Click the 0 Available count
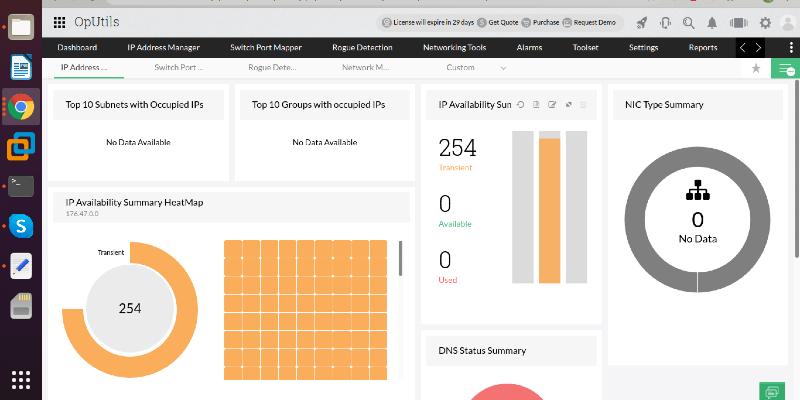Image resolution: width=800 pixels, height=400 pixels. [x=445, y=205]
